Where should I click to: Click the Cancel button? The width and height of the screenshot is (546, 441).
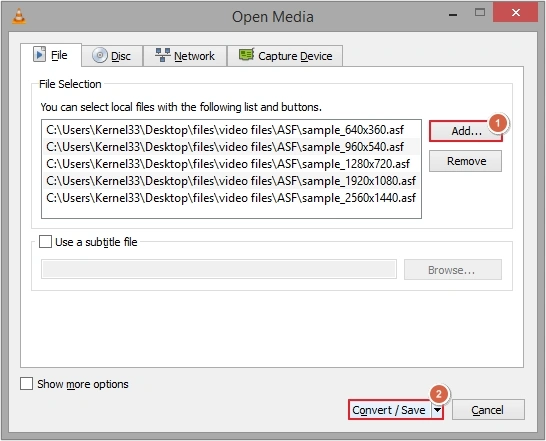(x=488, y=410)
